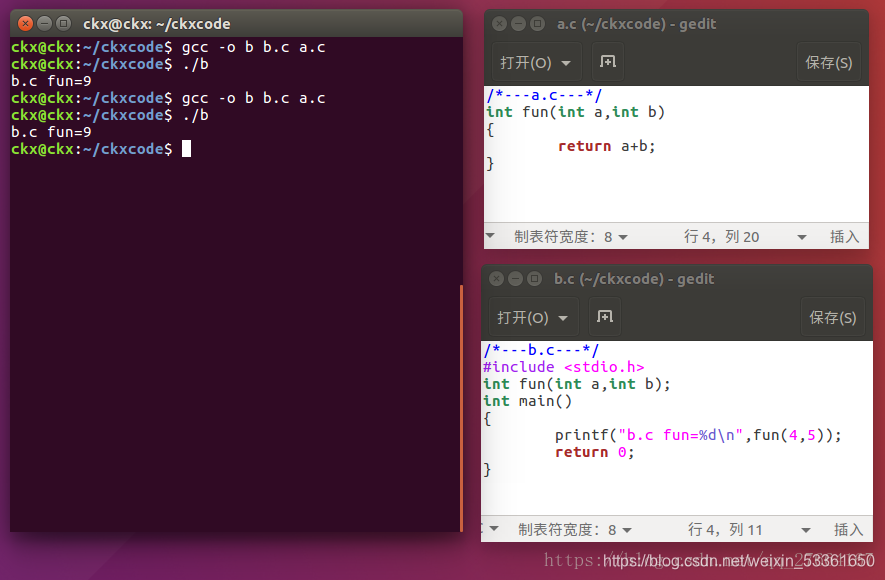Open tab width 制表符宽度 dropdown in a.c gedit
The height and width of the screenshot is (580, 885).
[x=571, y=236]
